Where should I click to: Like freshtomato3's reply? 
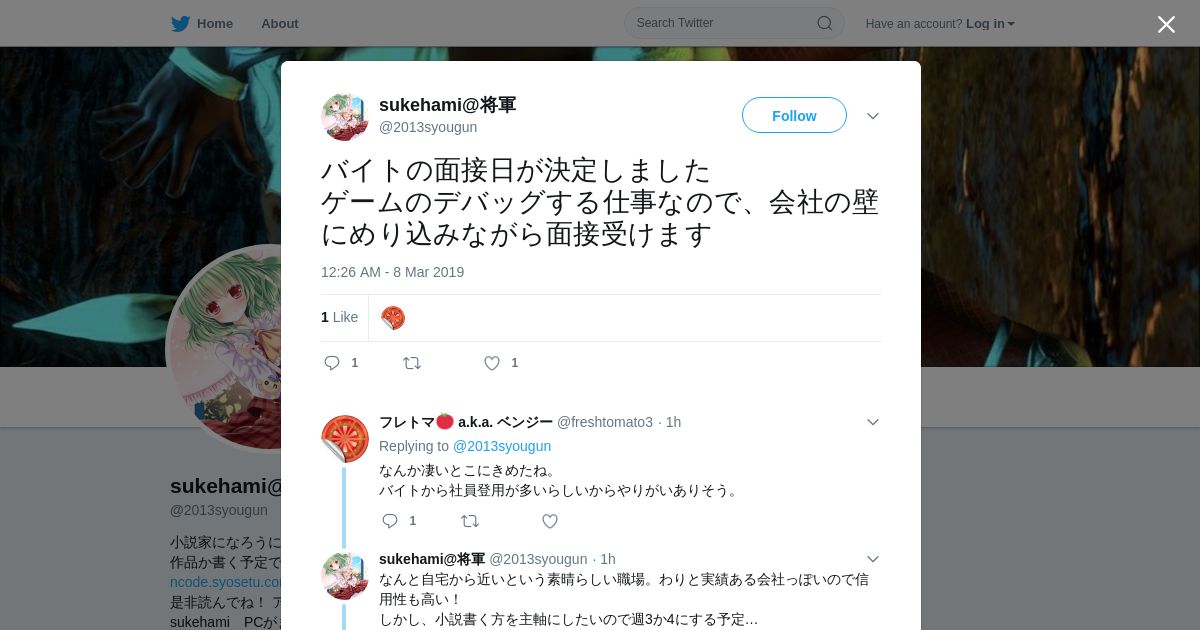(x=550, y=521)
